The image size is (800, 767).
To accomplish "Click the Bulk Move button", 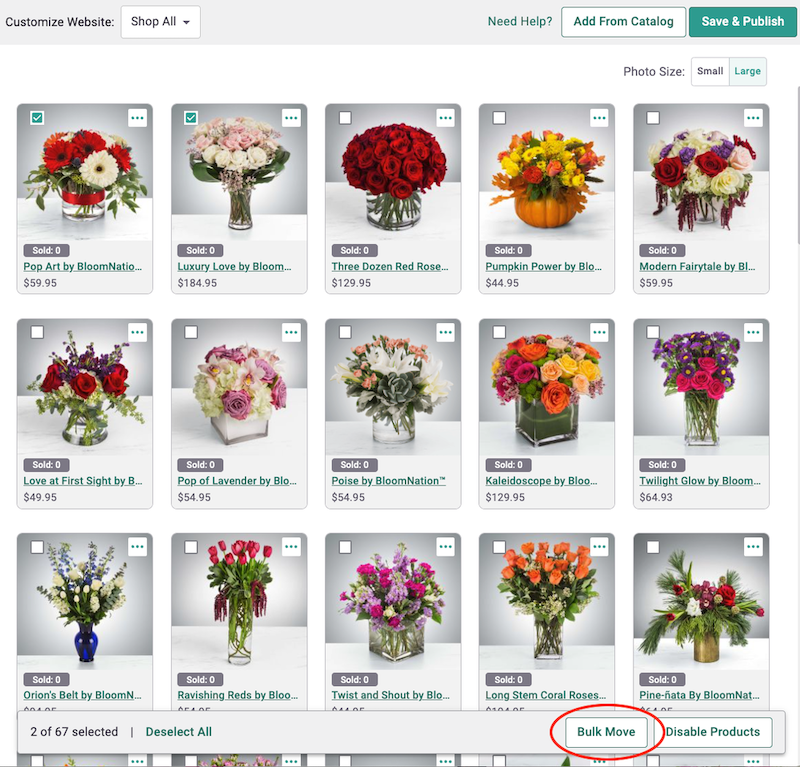I will (x=606, y=732).
